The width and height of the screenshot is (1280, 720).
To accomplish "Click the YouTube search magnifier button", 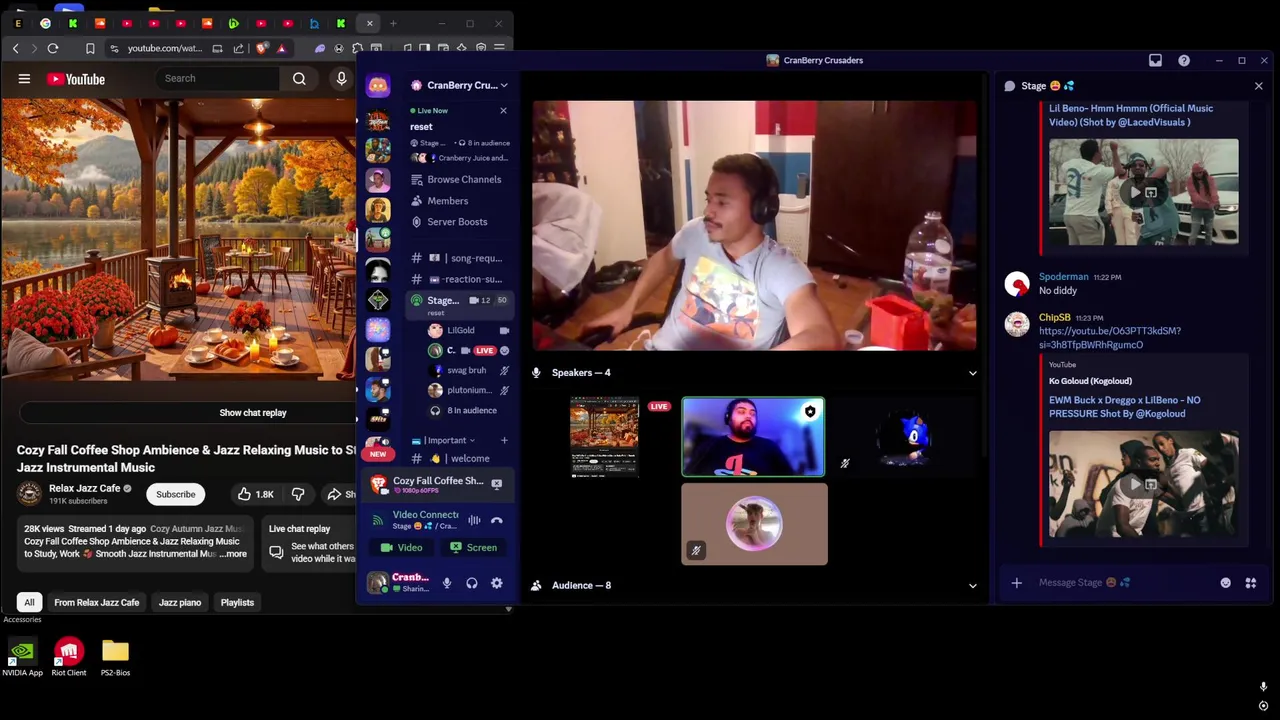I will pos(299,78).
